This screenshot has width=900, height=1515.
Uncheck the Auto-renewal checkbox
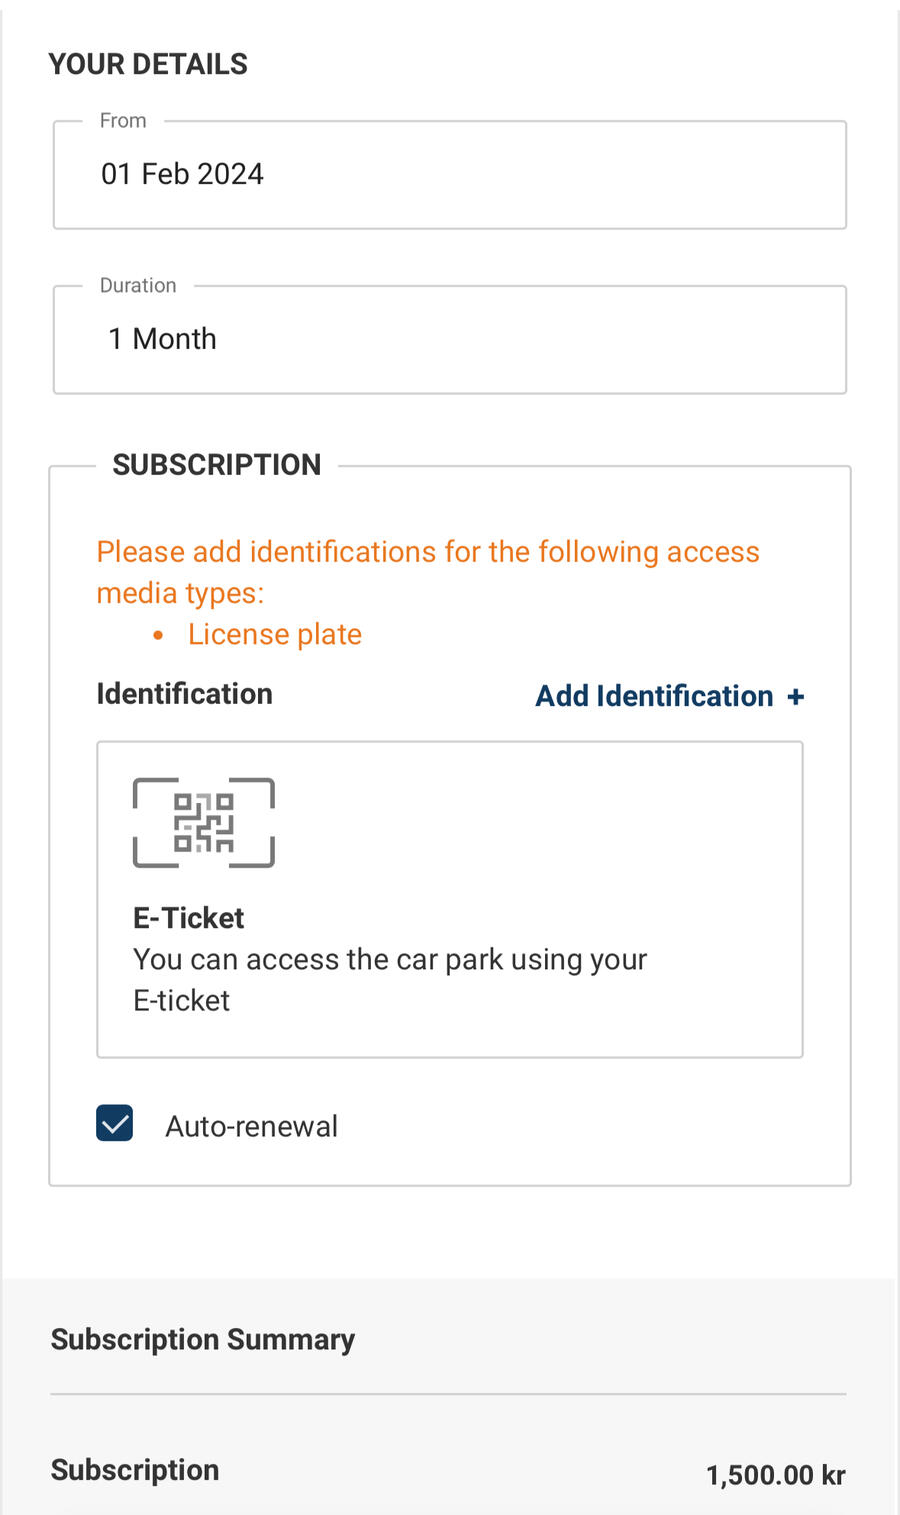click(x=115, y=1124)
